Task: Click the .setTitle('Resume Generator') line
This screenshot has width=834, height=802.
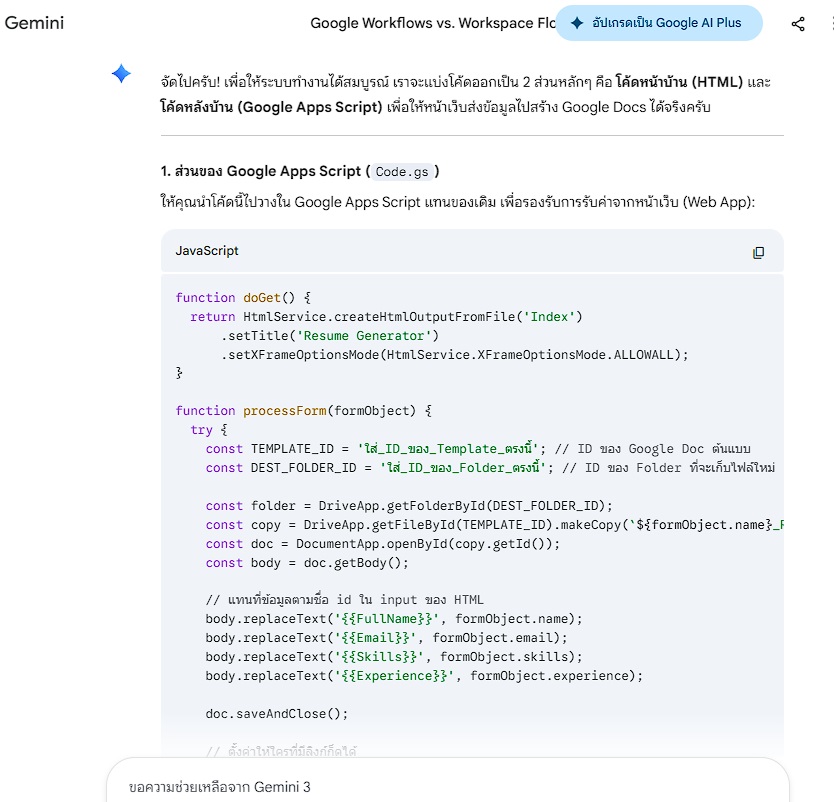Action: coord(330,336)
